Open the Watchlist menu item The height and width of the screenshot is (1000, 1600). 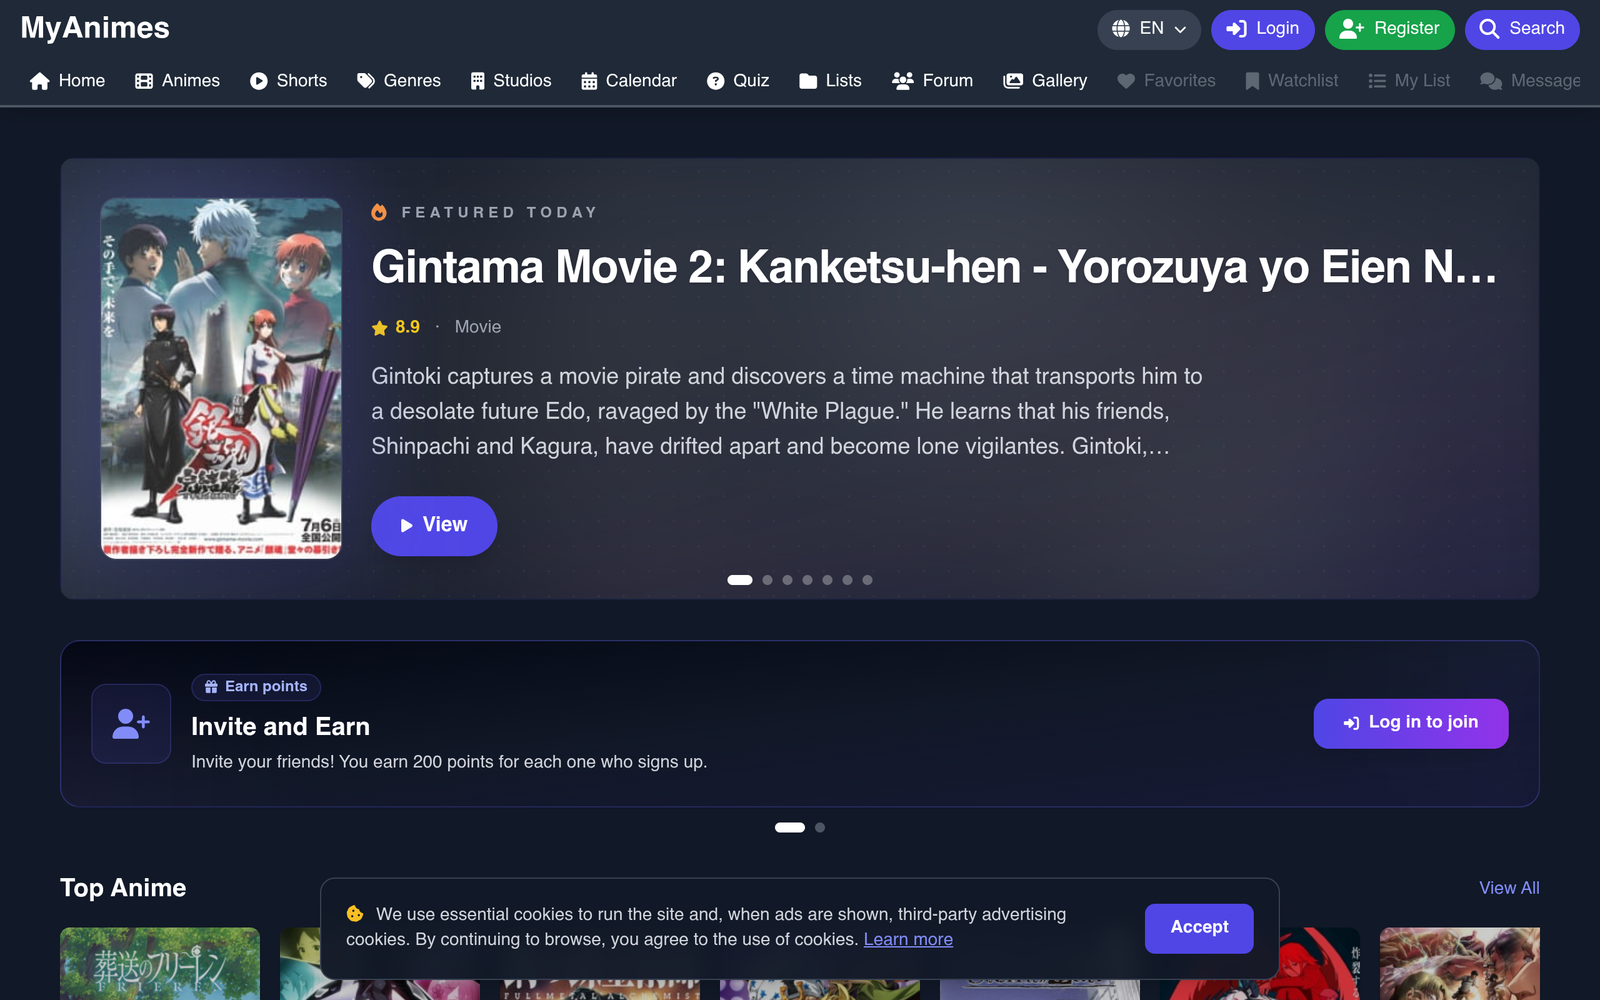(1292, 81)
